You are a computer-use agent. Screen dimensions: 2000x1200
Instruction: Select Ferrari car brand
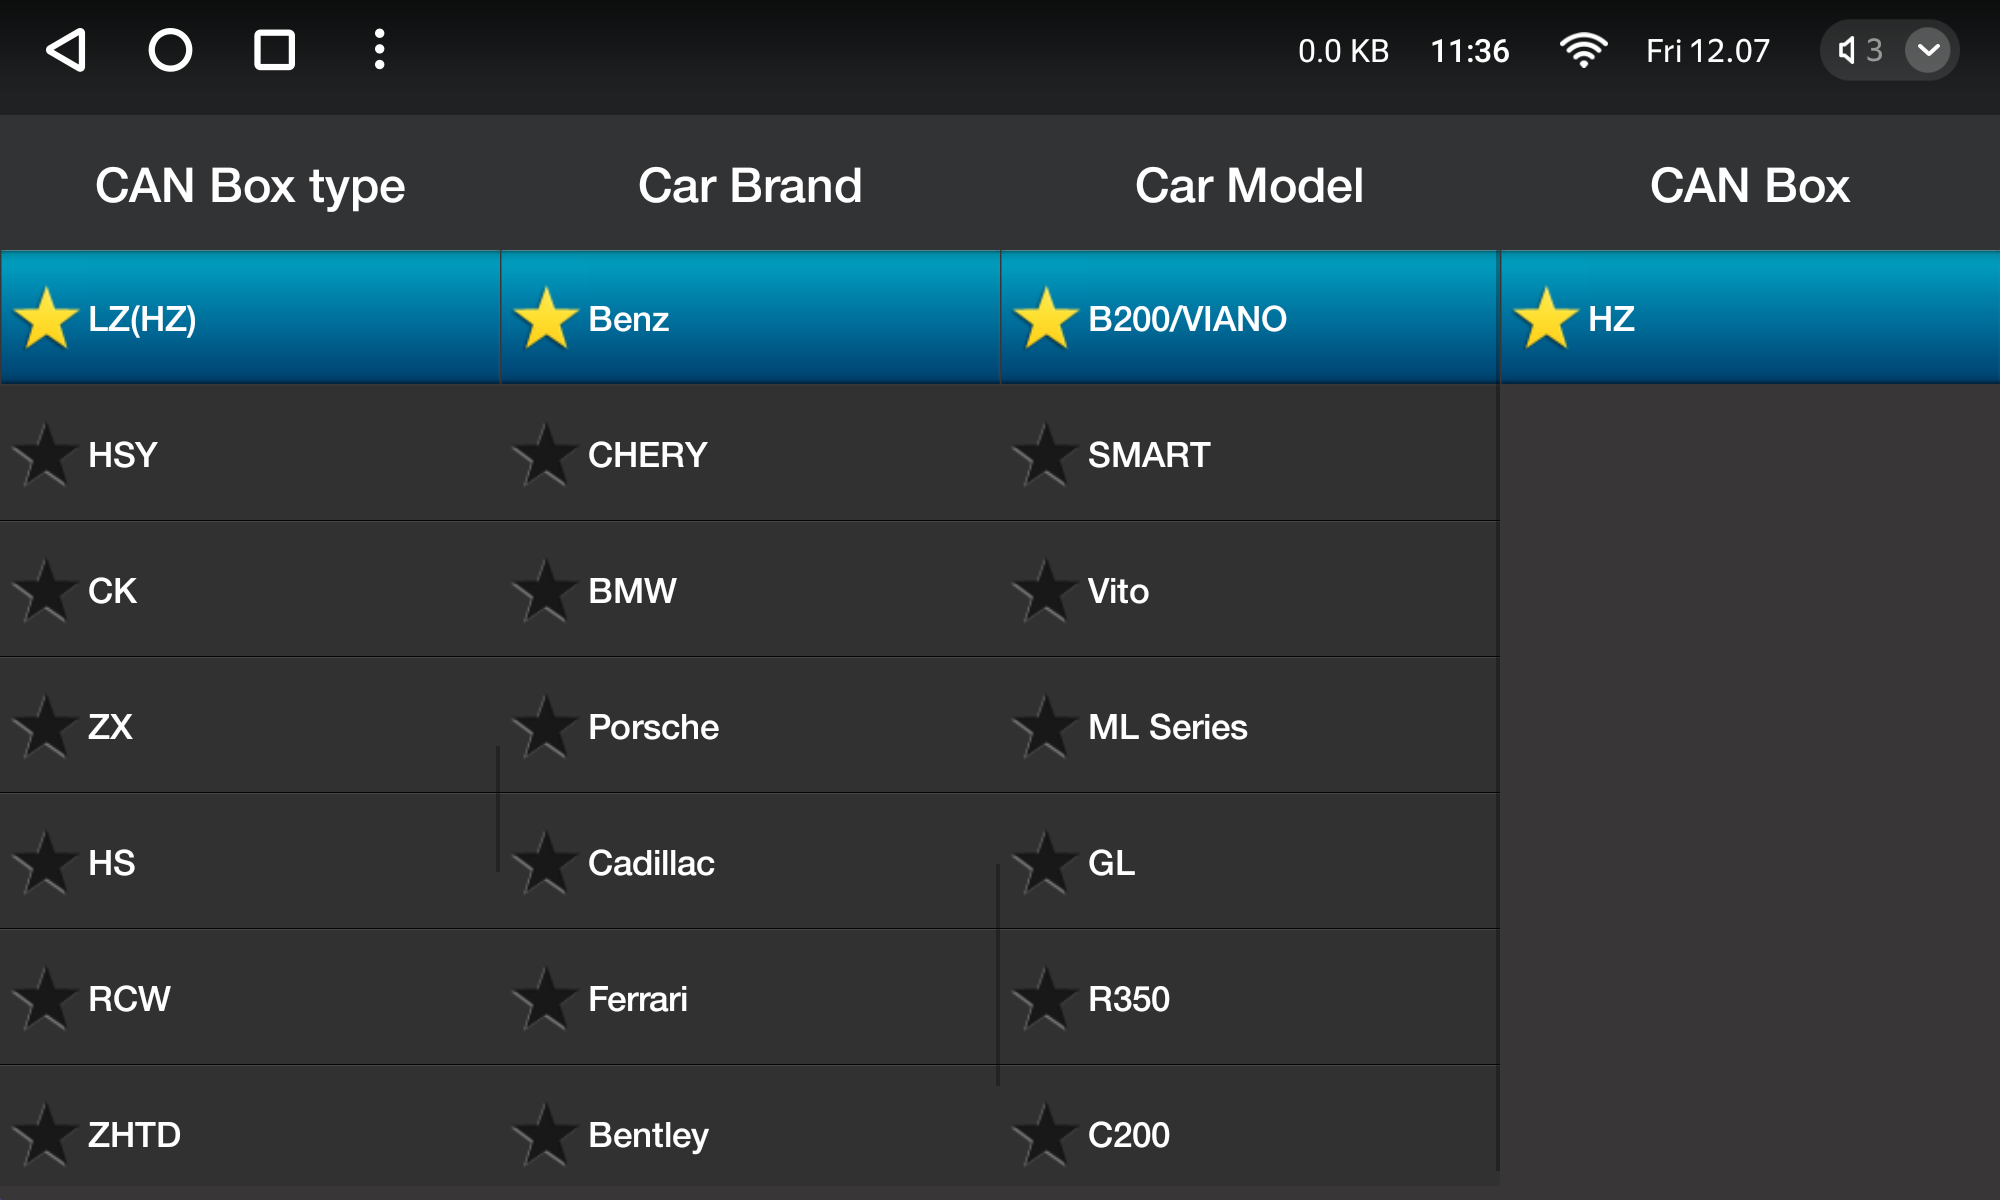coord(750,998)
